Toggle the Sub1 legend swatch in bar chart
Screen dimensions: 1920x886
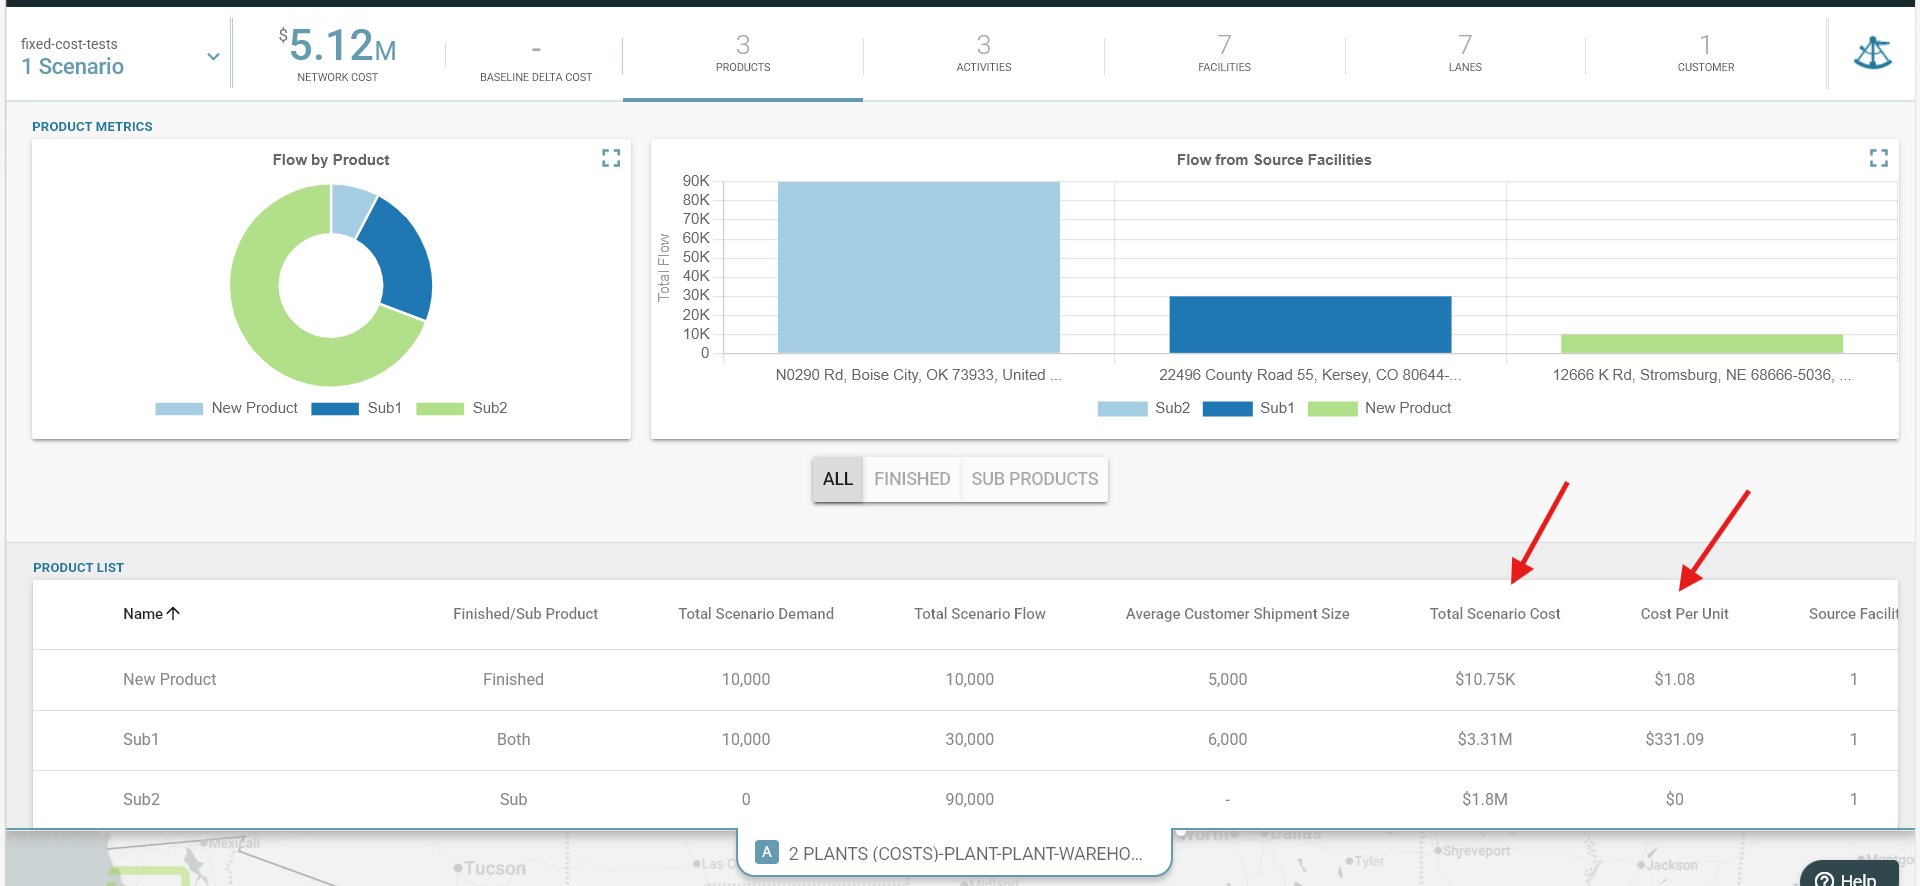click(x=1227, y=408)
